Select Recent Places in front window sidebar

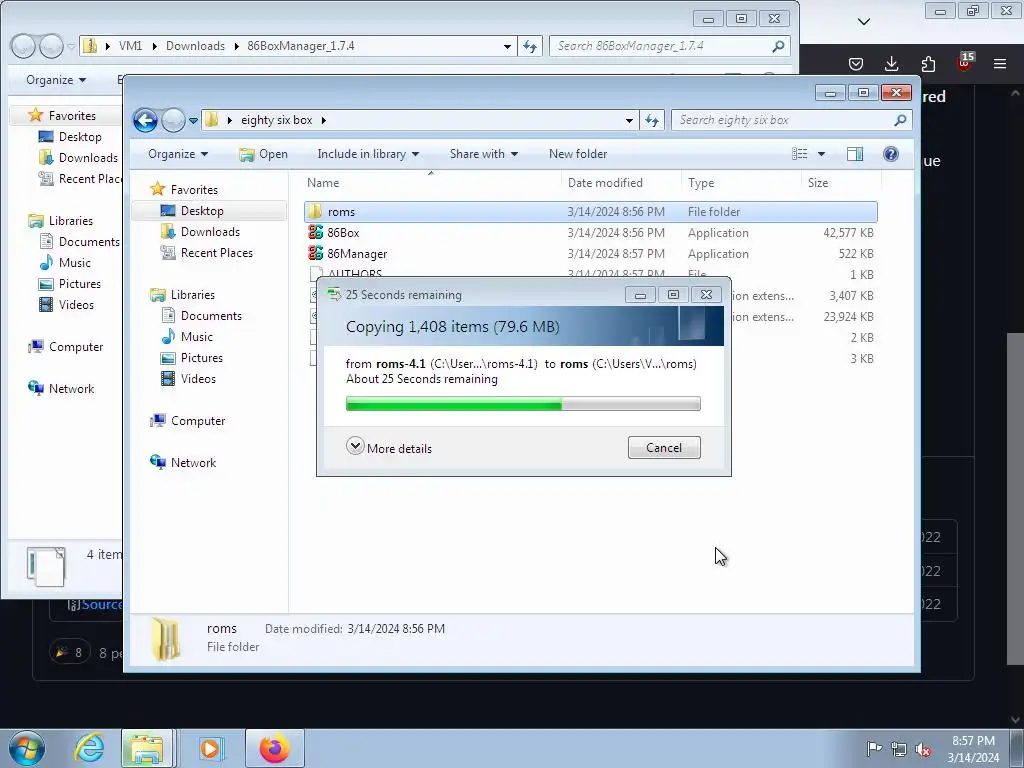point(216,253)
